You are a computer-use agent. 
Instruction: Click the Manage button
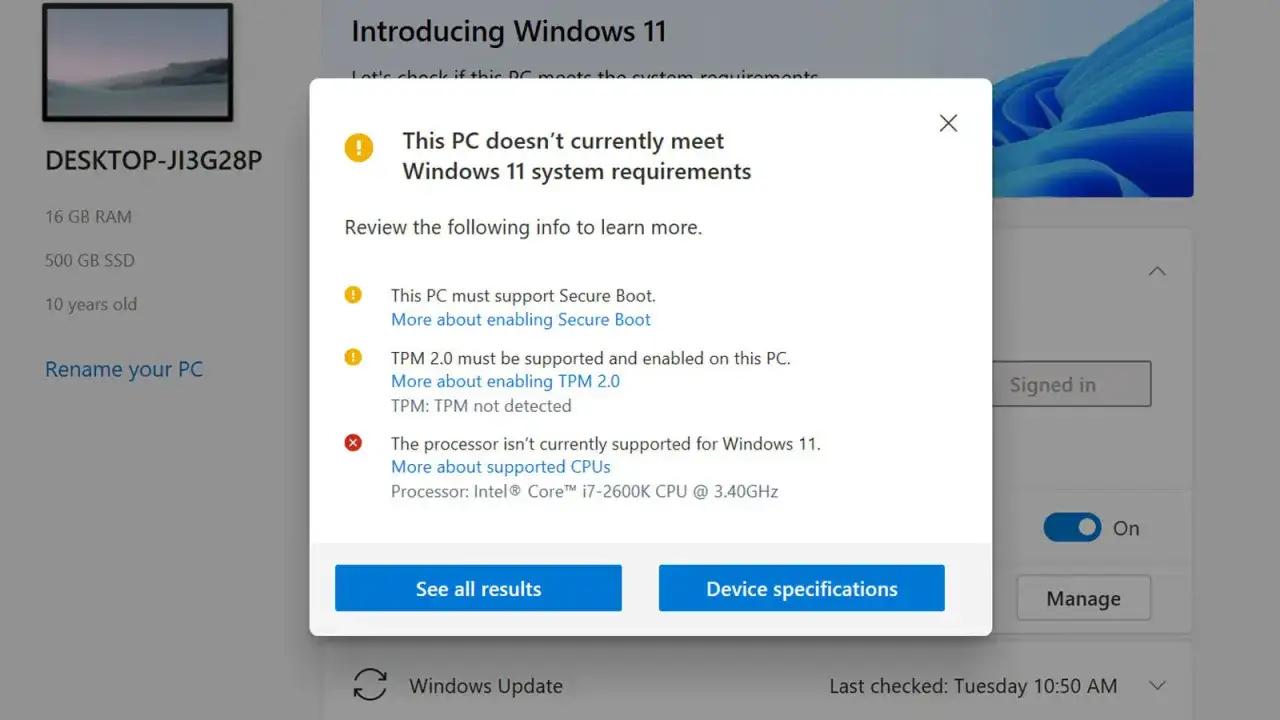[1083, 597]
